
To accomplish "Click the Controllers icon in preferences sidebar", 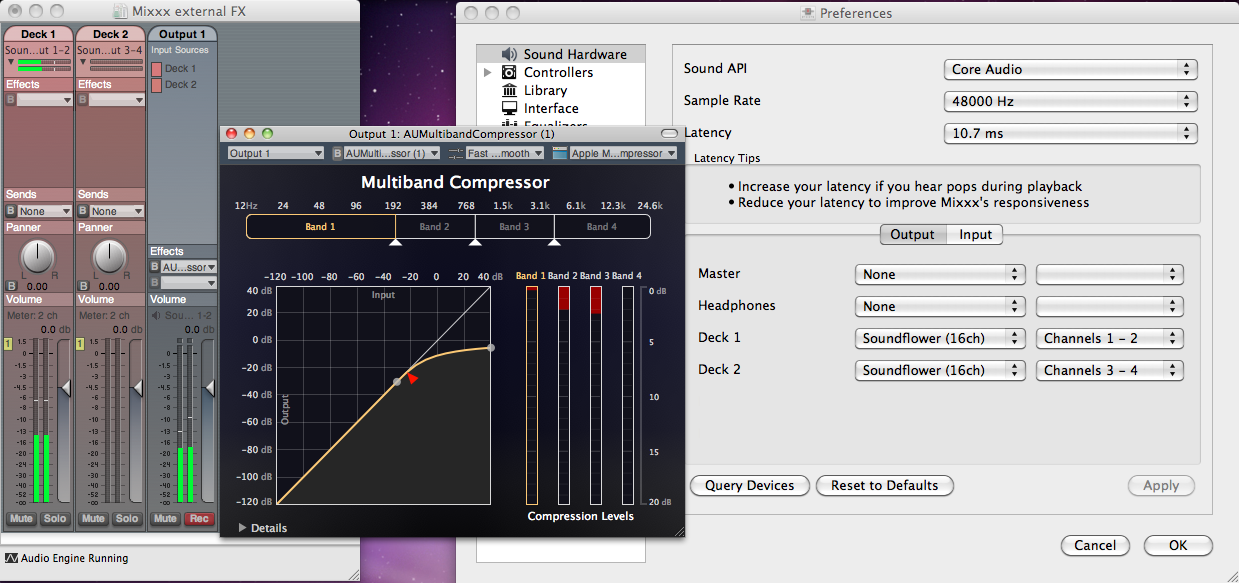I will [x=508, y=72].
